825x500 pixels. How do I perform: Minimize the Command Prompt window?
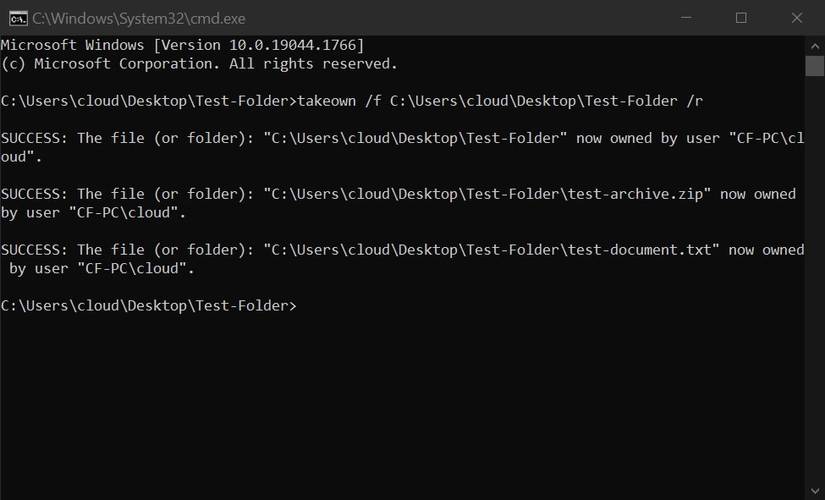[686, 18]
